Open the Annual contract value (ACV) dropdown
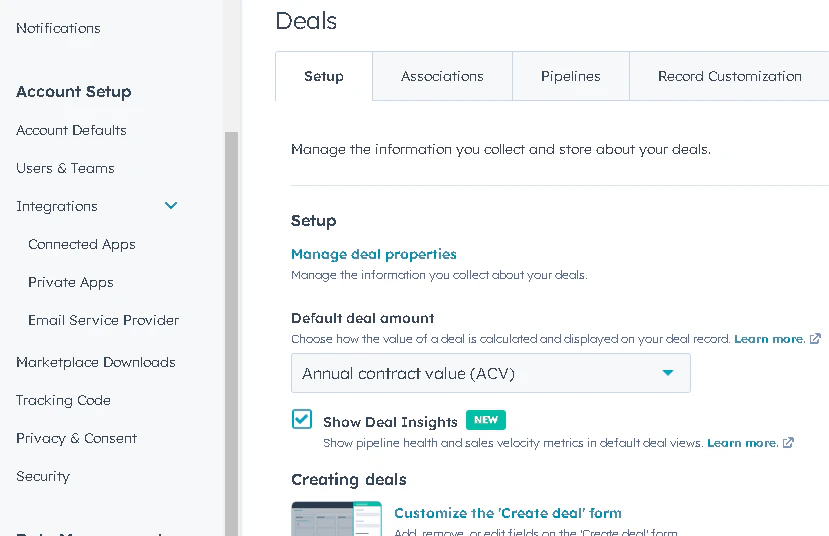The image size is (829, 536). point(491,373)
